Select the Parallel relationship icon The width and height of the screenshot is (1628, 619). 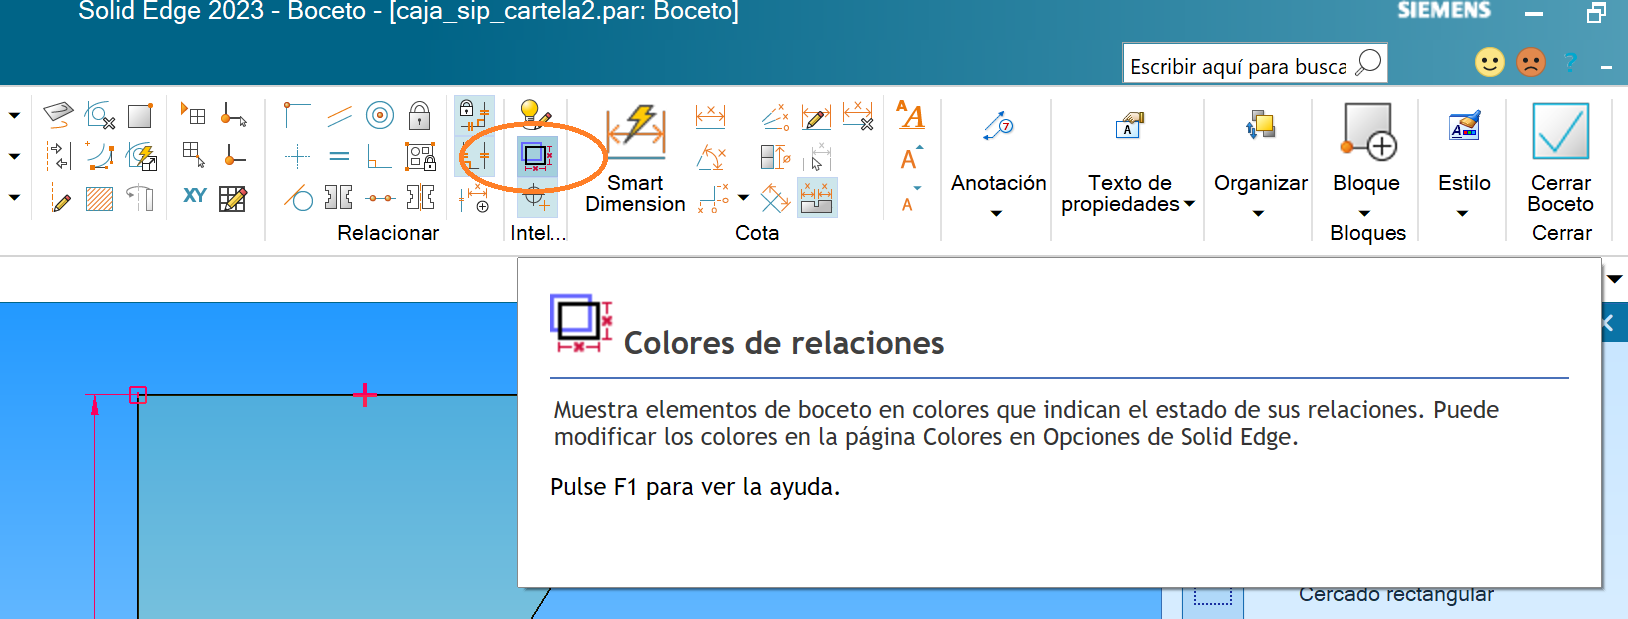(339, 116)
